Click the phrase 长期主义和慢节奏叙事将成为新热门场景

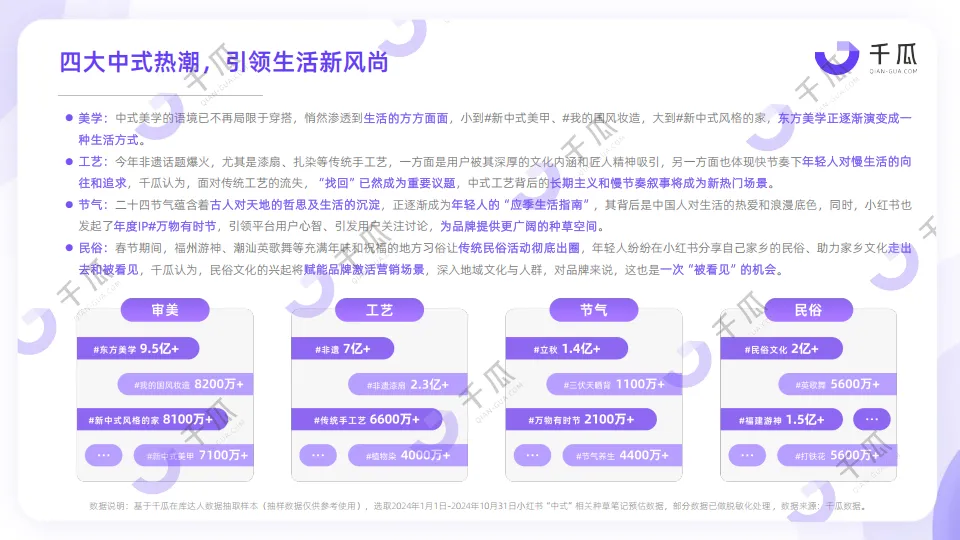pos(659,183)
